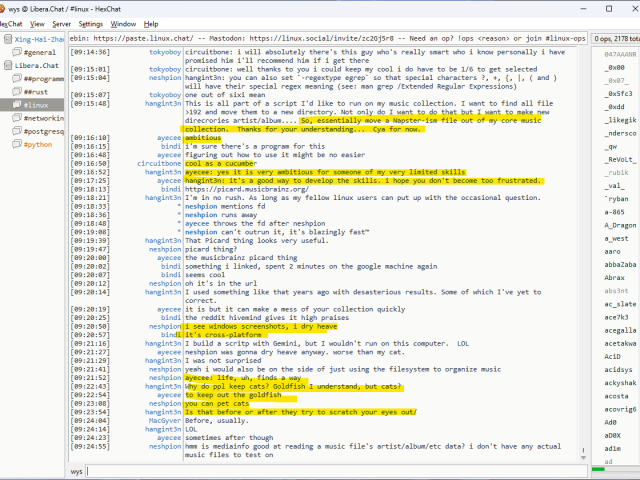Click the Libera.Chat network icon in tree

8,64
